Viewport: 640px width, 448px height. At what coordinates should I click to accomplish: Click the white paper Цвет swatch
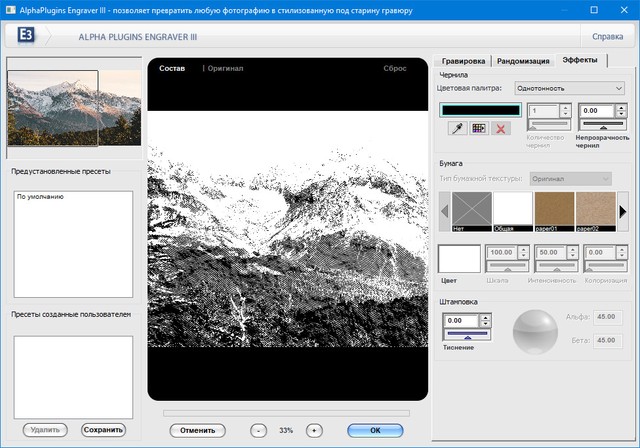point(459,259)
